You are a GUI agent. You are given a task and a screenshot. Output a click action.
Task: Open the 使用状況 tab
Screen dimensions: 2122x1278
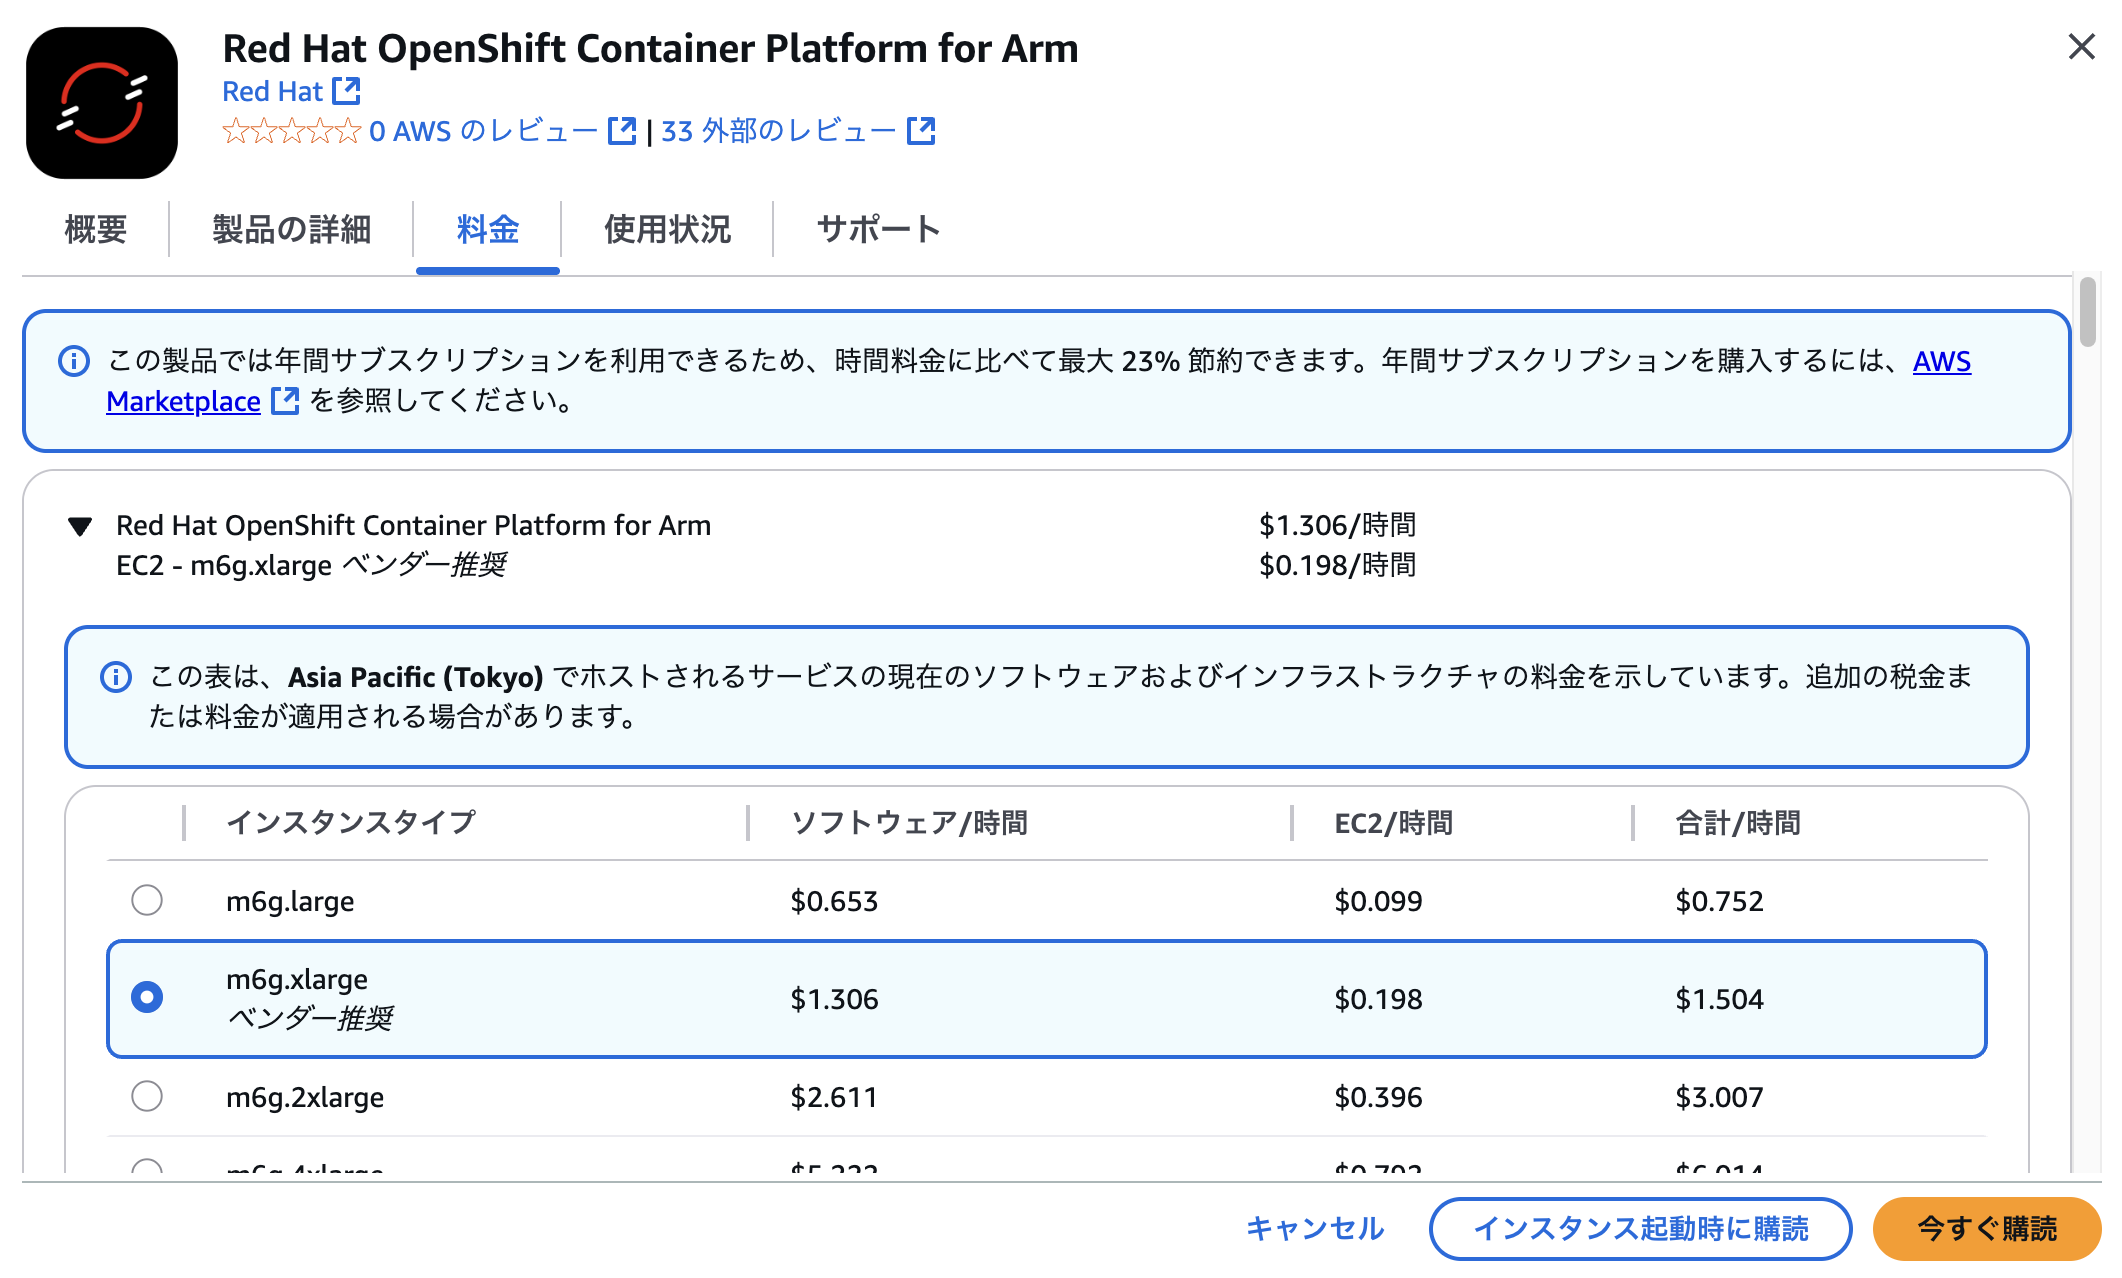click(667, 229)
